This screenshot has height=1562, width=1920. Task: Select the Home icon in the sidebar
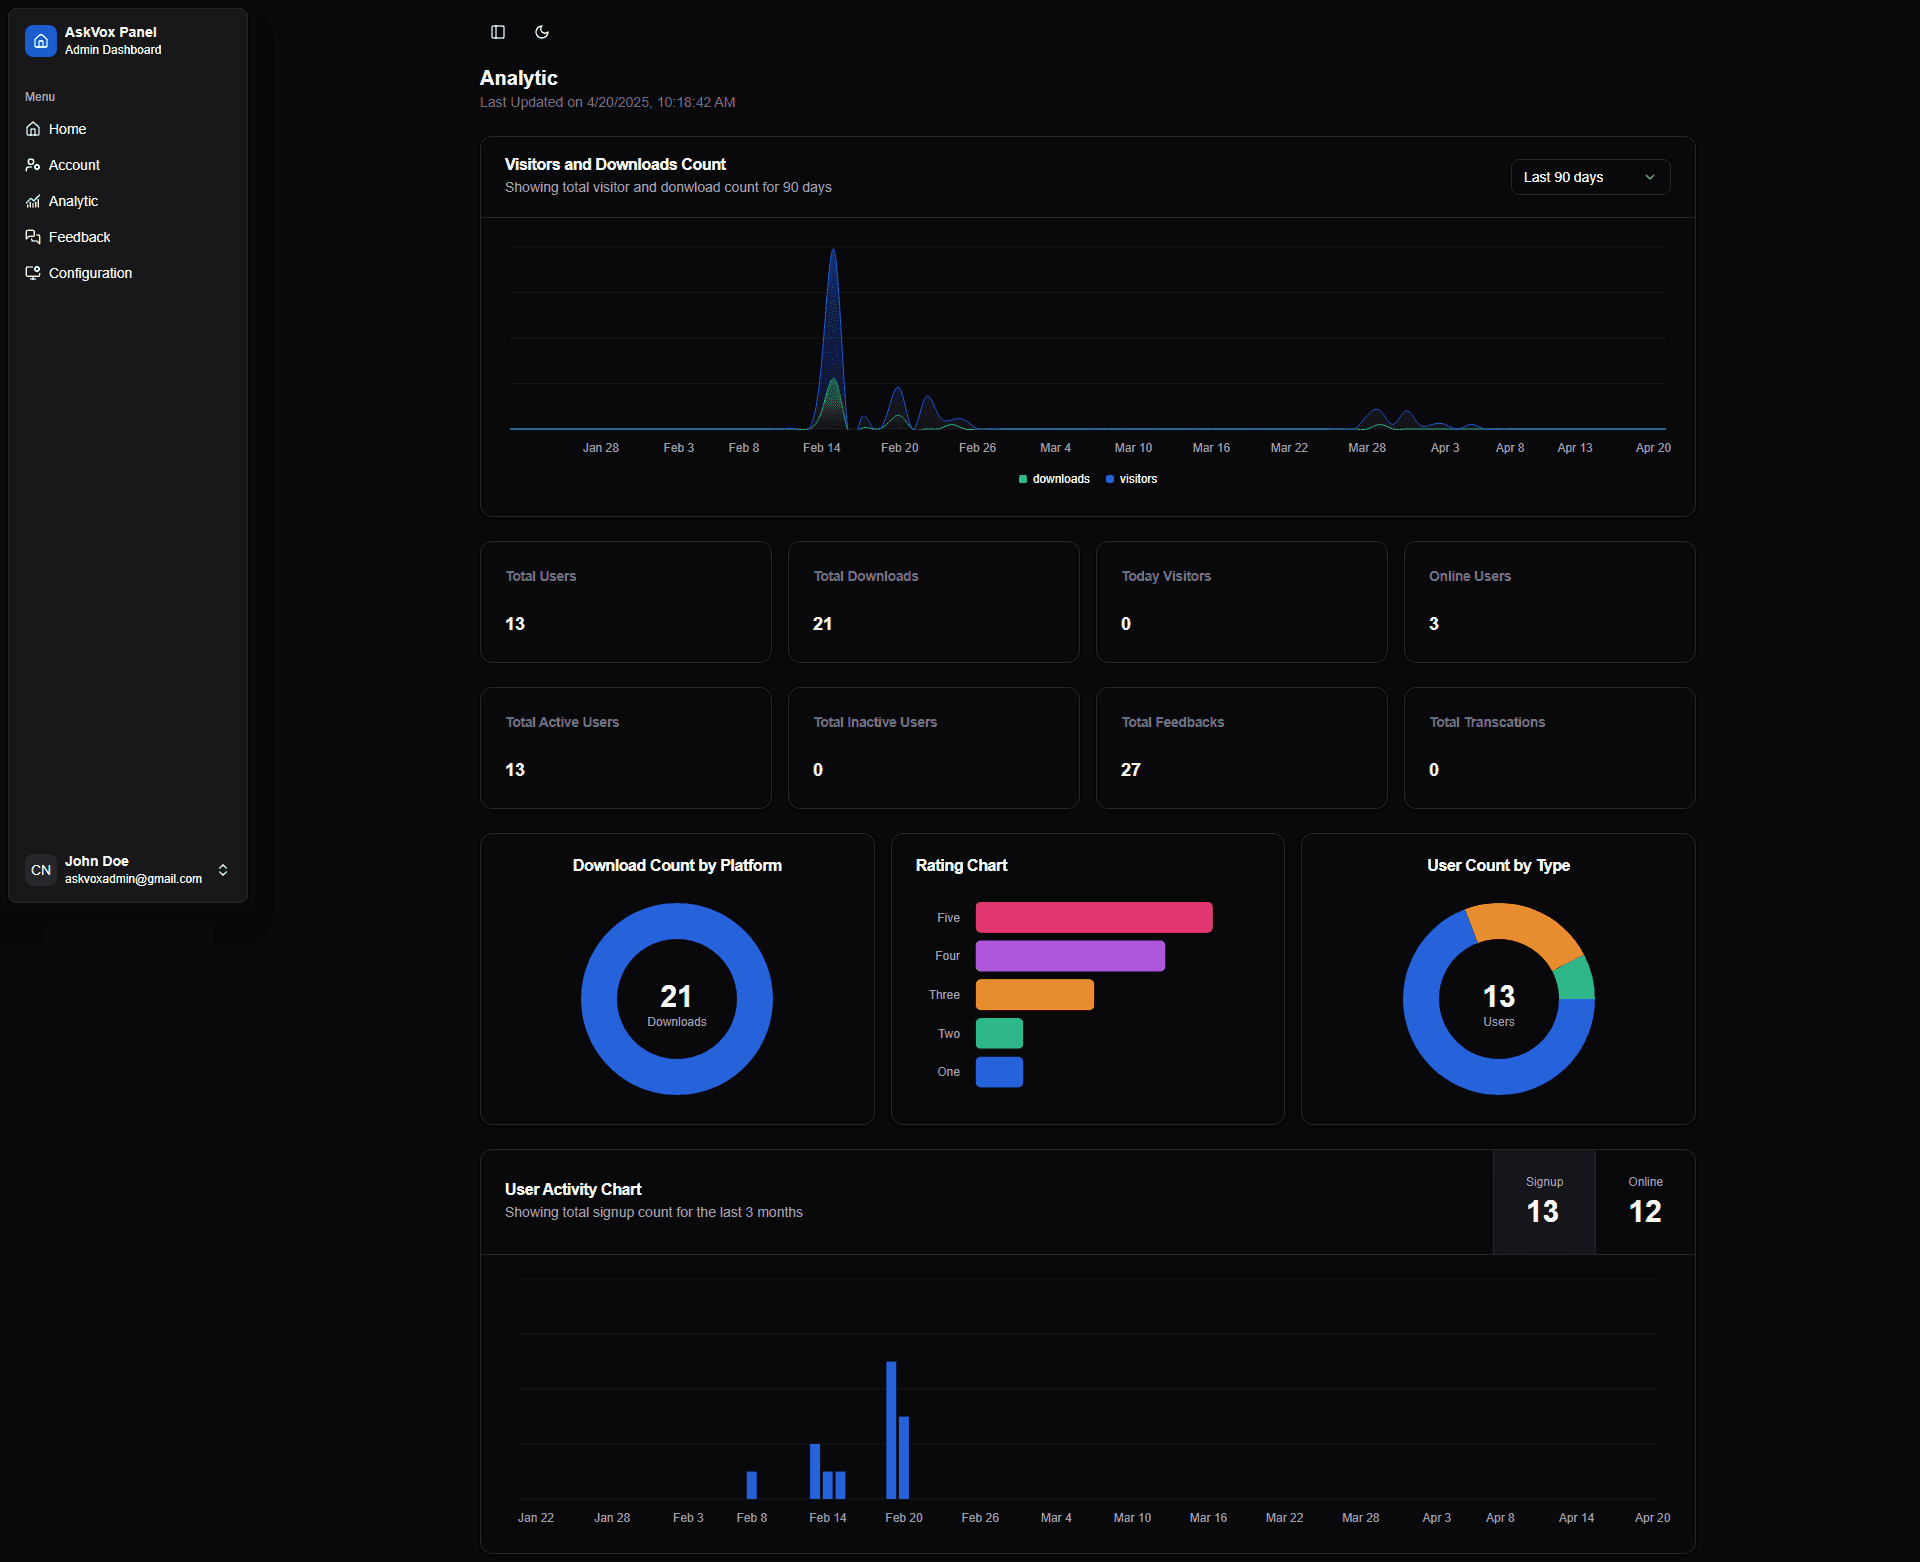click(33, 129)
